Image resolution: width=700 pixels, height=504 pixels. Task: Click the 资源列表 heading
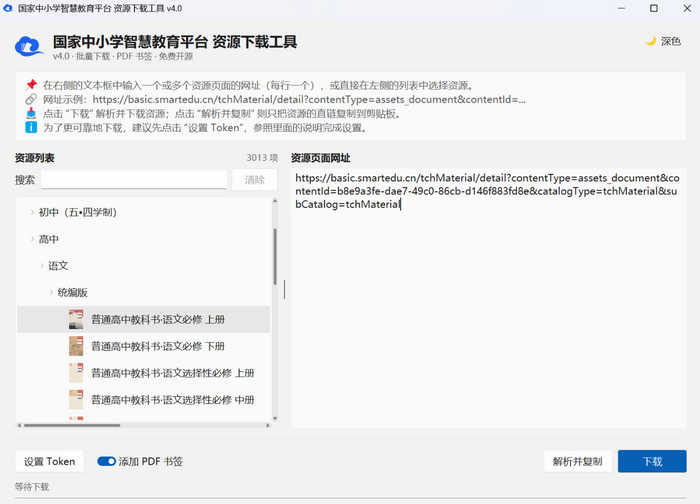pyautogui.click(x=34, y=158)
